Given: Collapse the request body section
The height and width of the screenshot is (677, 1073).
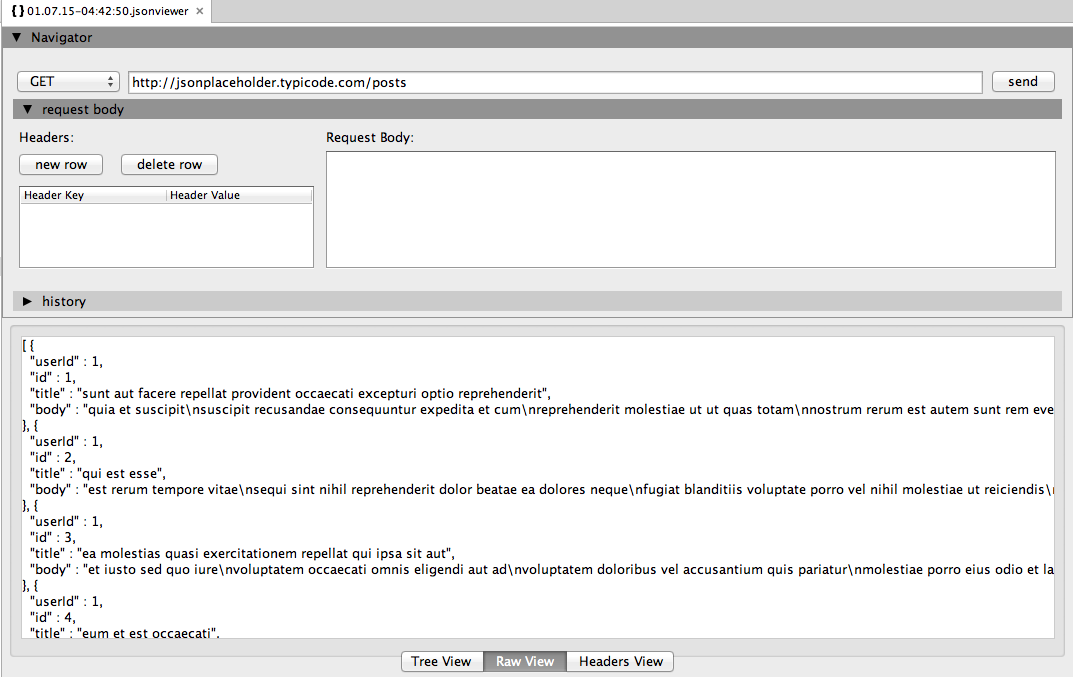Looking at the screenshot, I should pyautogui.click(x=26, y=109).
